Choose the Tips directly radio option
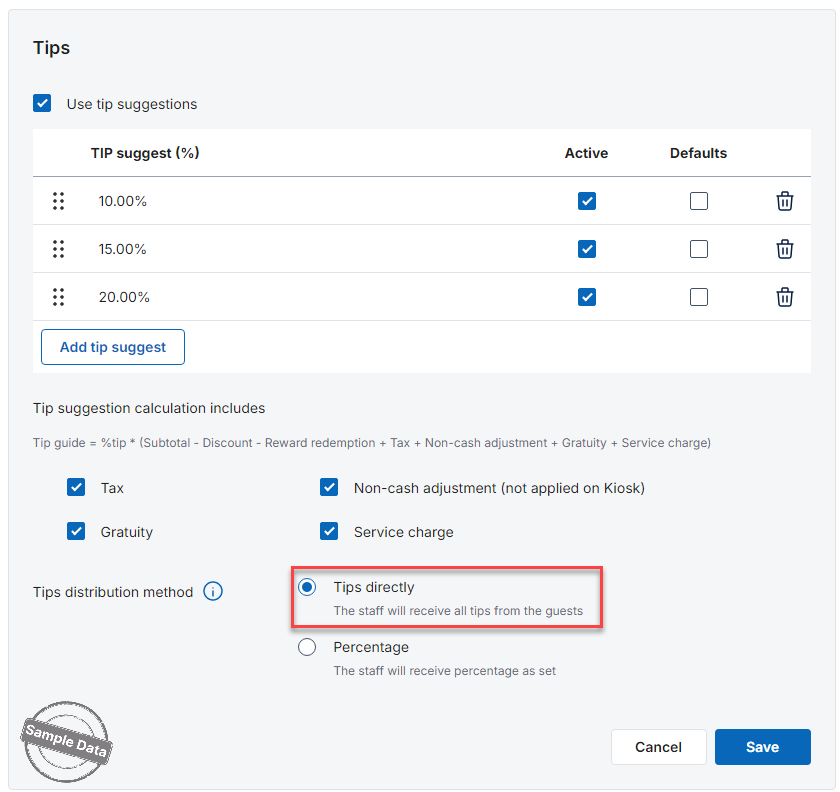Viewport: 840px width, 792px height. click(x=308, y=587)
